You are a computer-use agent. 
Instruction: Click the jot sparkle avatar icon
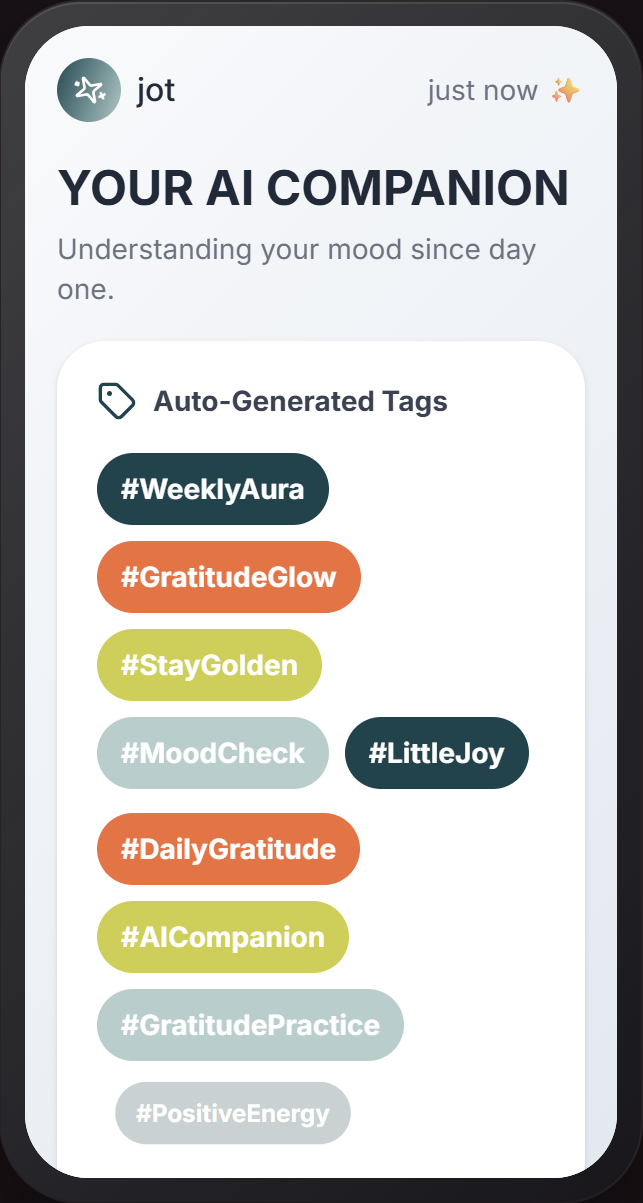pos(89,90)
